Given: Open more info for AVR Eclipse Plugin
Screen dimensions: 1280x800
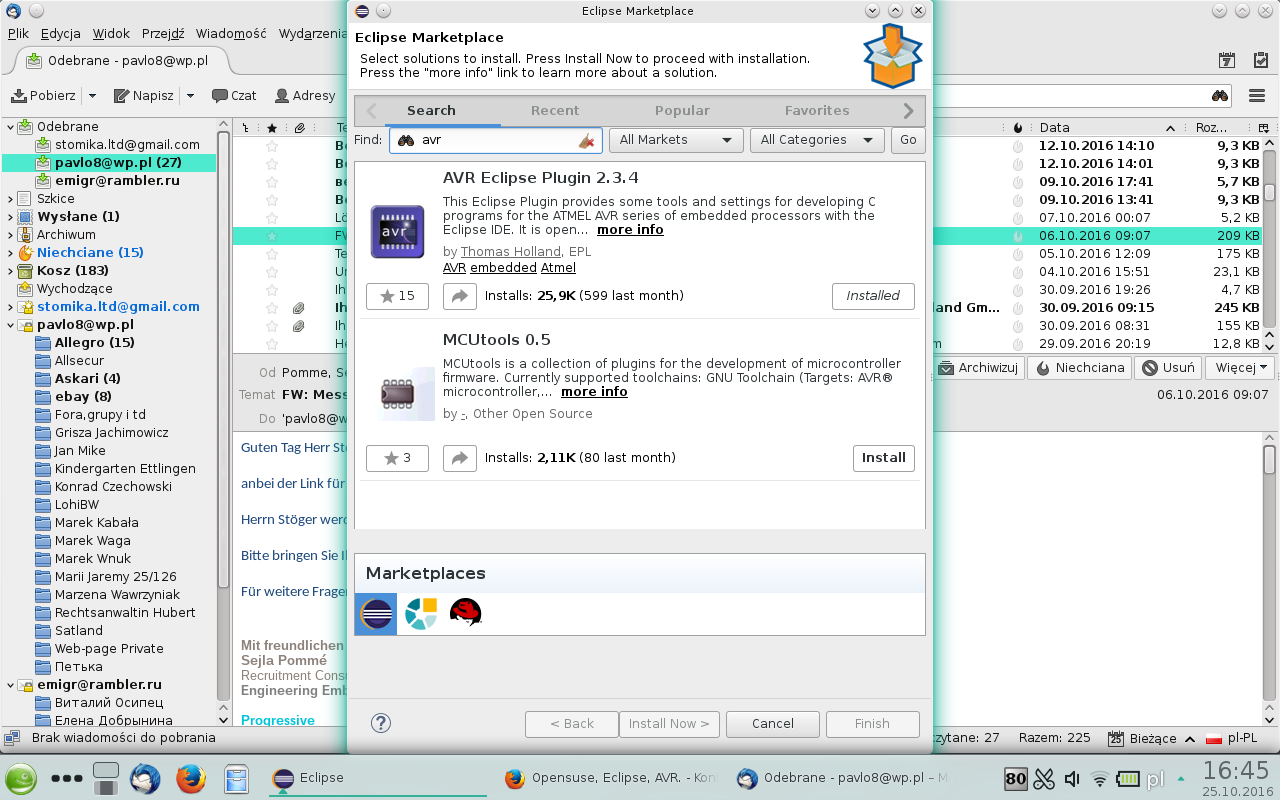Looking at the screenshot, I should click(x=630, y=230).
